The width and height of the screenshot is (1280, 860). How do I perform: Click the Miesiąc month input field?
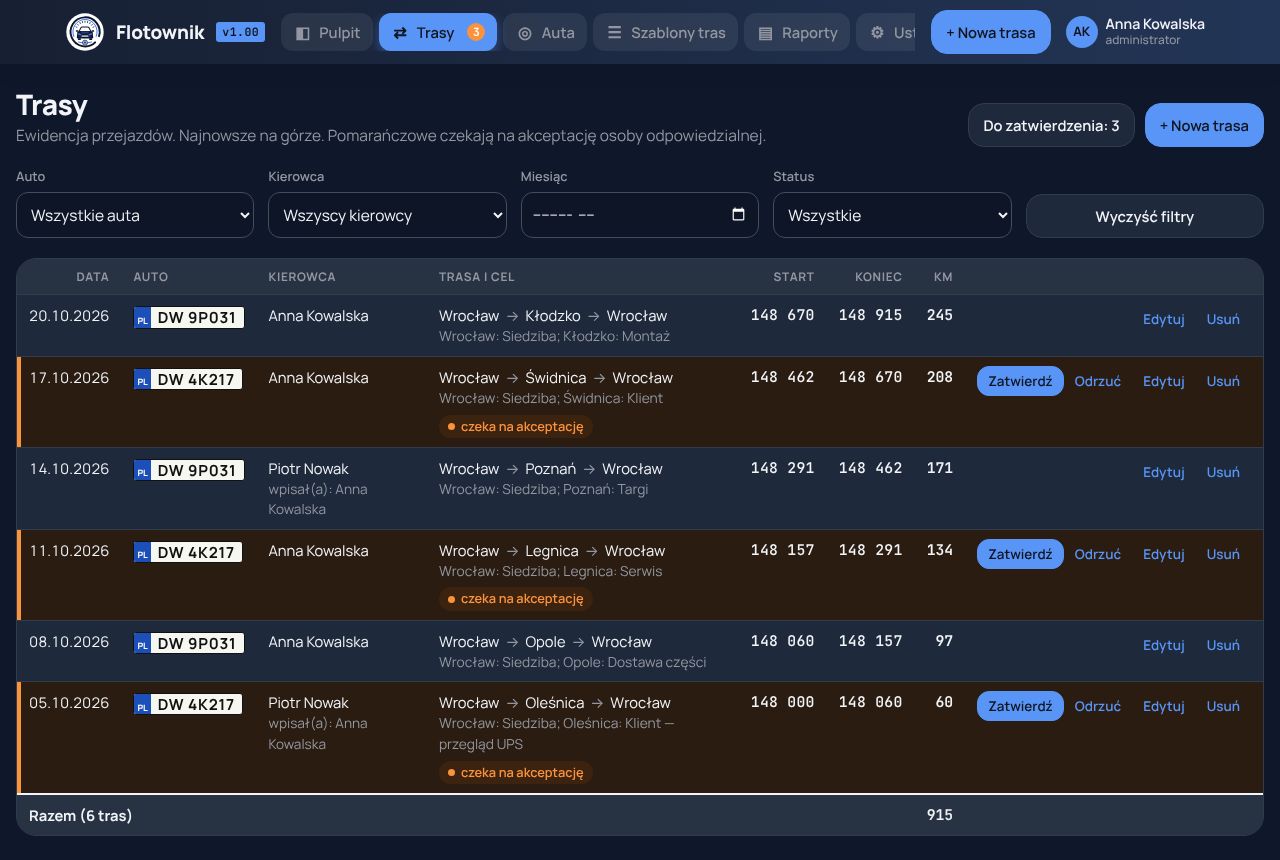pos(640,215)
